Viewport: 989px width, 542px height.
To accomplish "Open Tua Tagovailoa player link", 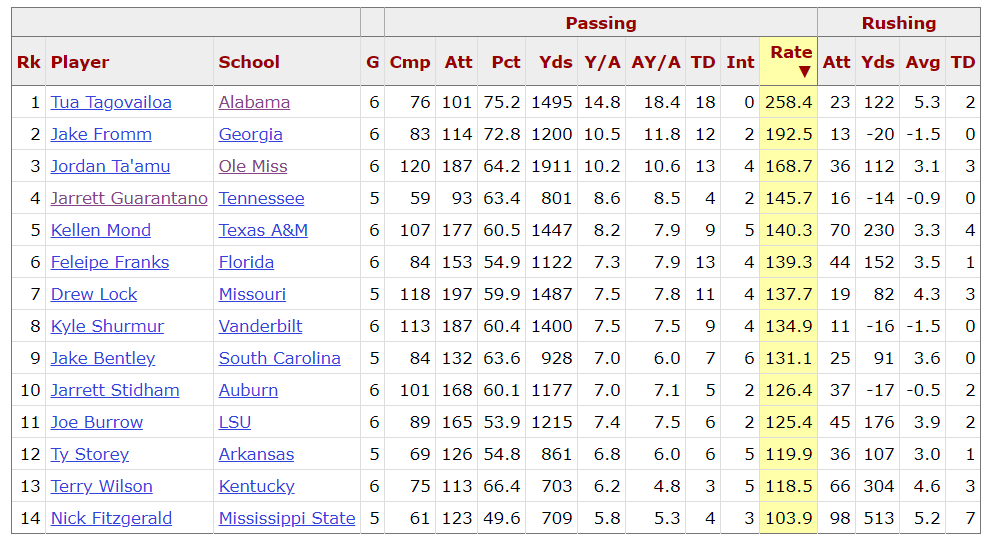I will (x=111, y=102).
